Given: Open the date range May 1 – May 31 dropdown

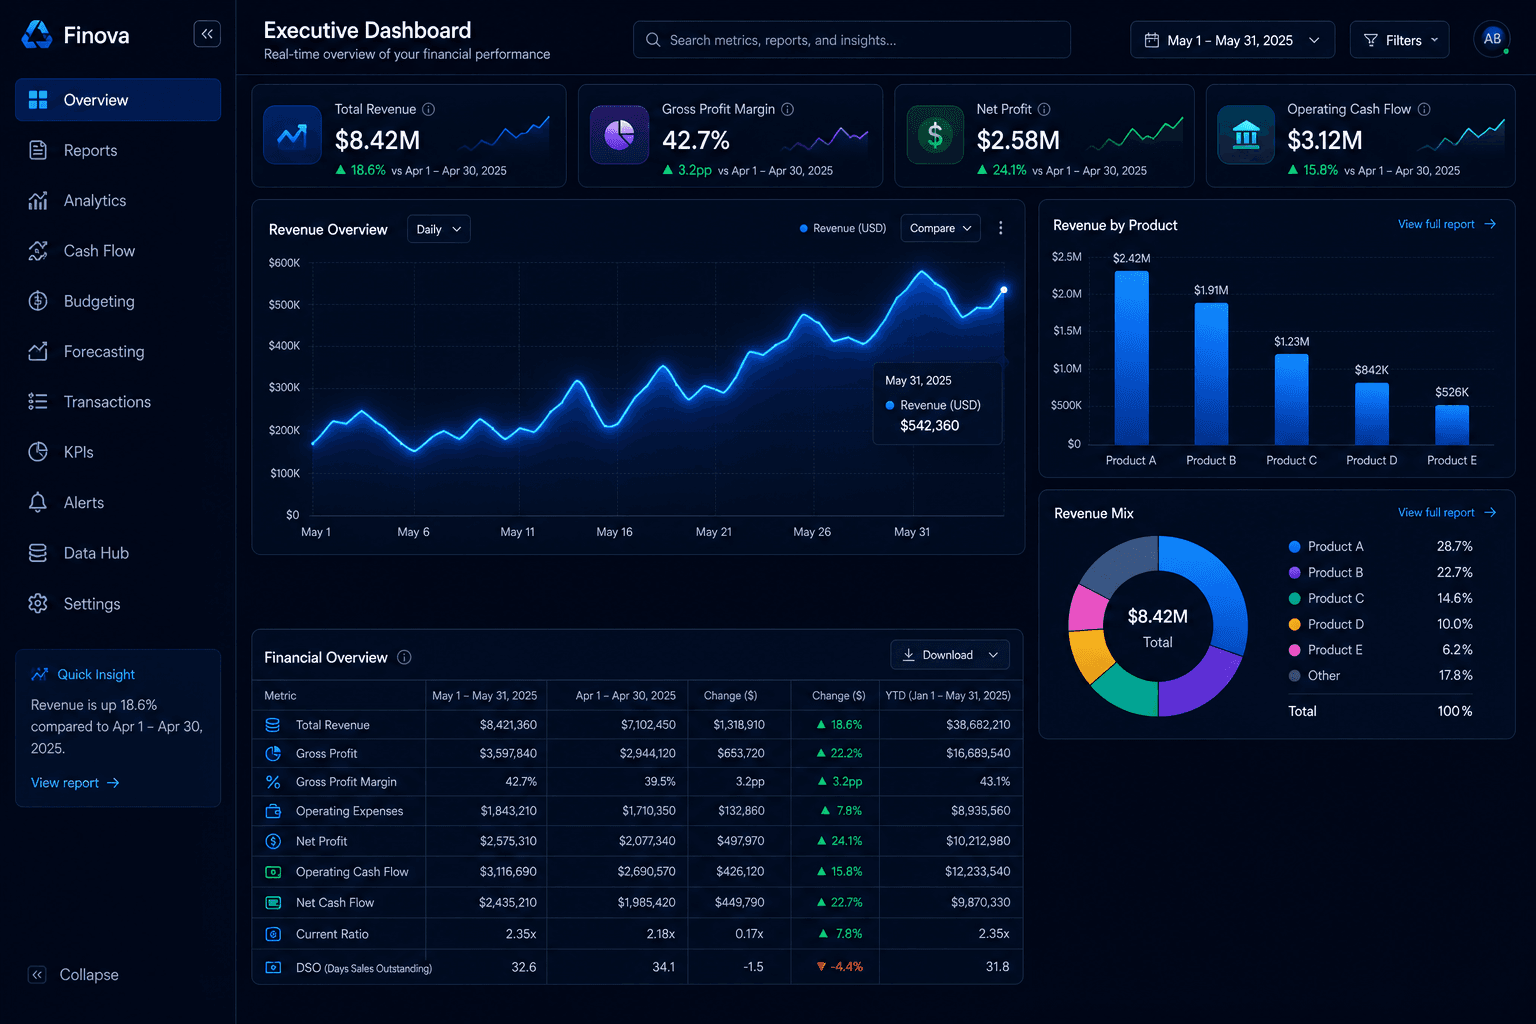Looking at the screenshot, I should pos(1232,40).
